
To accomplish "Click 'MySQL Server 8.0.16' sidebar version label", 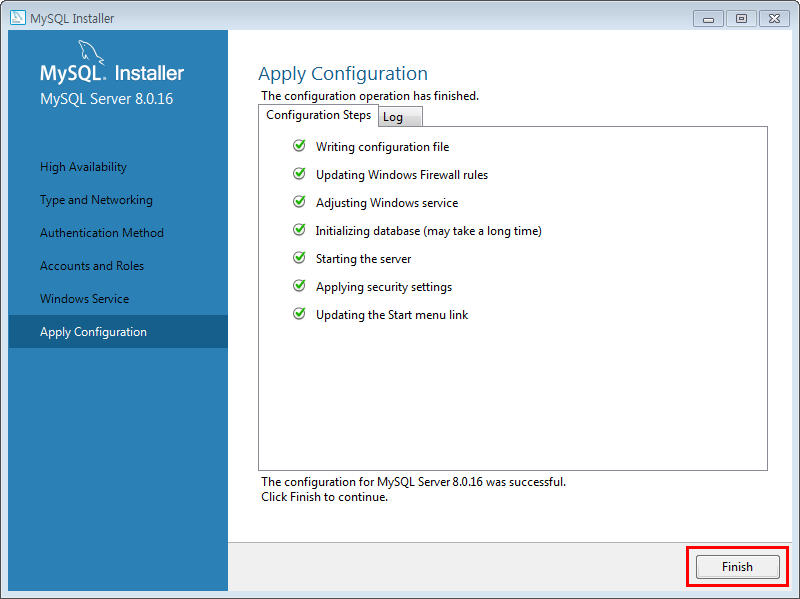I will 107,99.
